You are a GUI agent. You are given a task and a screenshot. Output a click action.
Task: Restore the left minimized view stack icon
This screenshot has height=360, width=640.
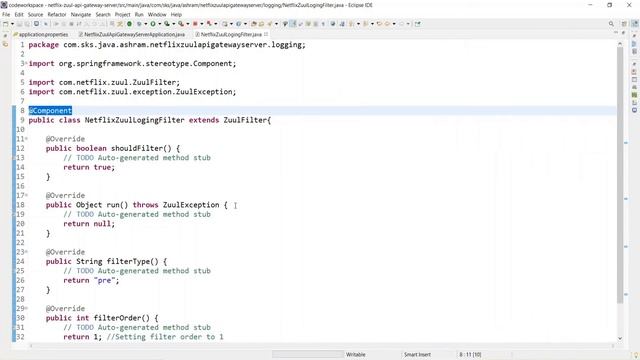[x=5, y=36]
